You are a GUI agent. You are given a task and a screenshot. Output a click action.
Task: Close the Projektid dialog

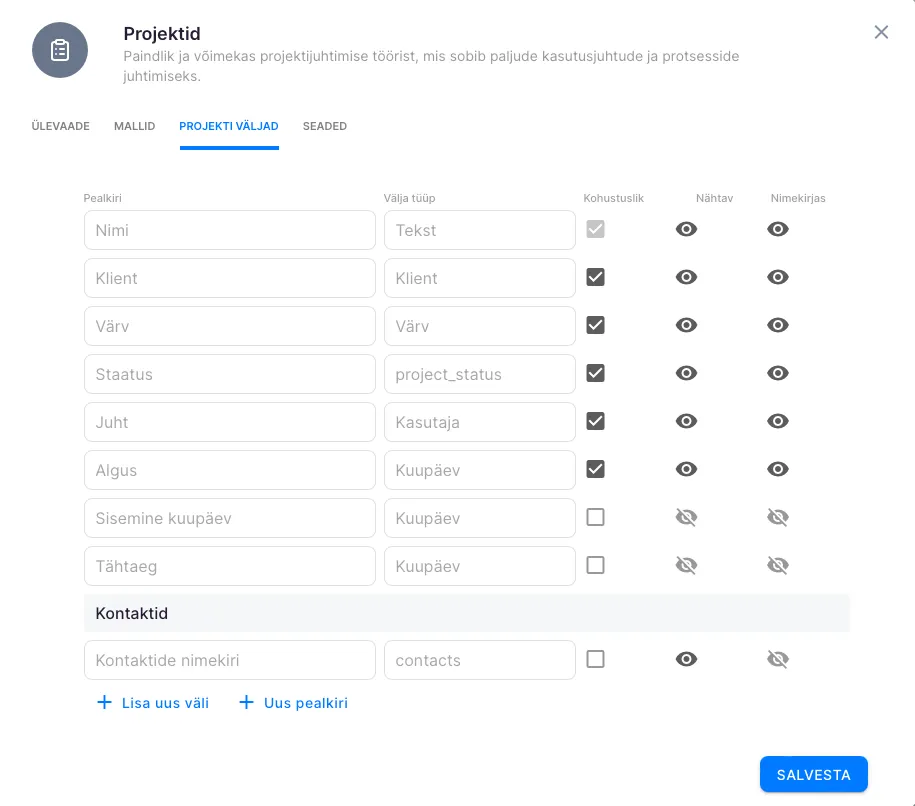coord(881,32)
